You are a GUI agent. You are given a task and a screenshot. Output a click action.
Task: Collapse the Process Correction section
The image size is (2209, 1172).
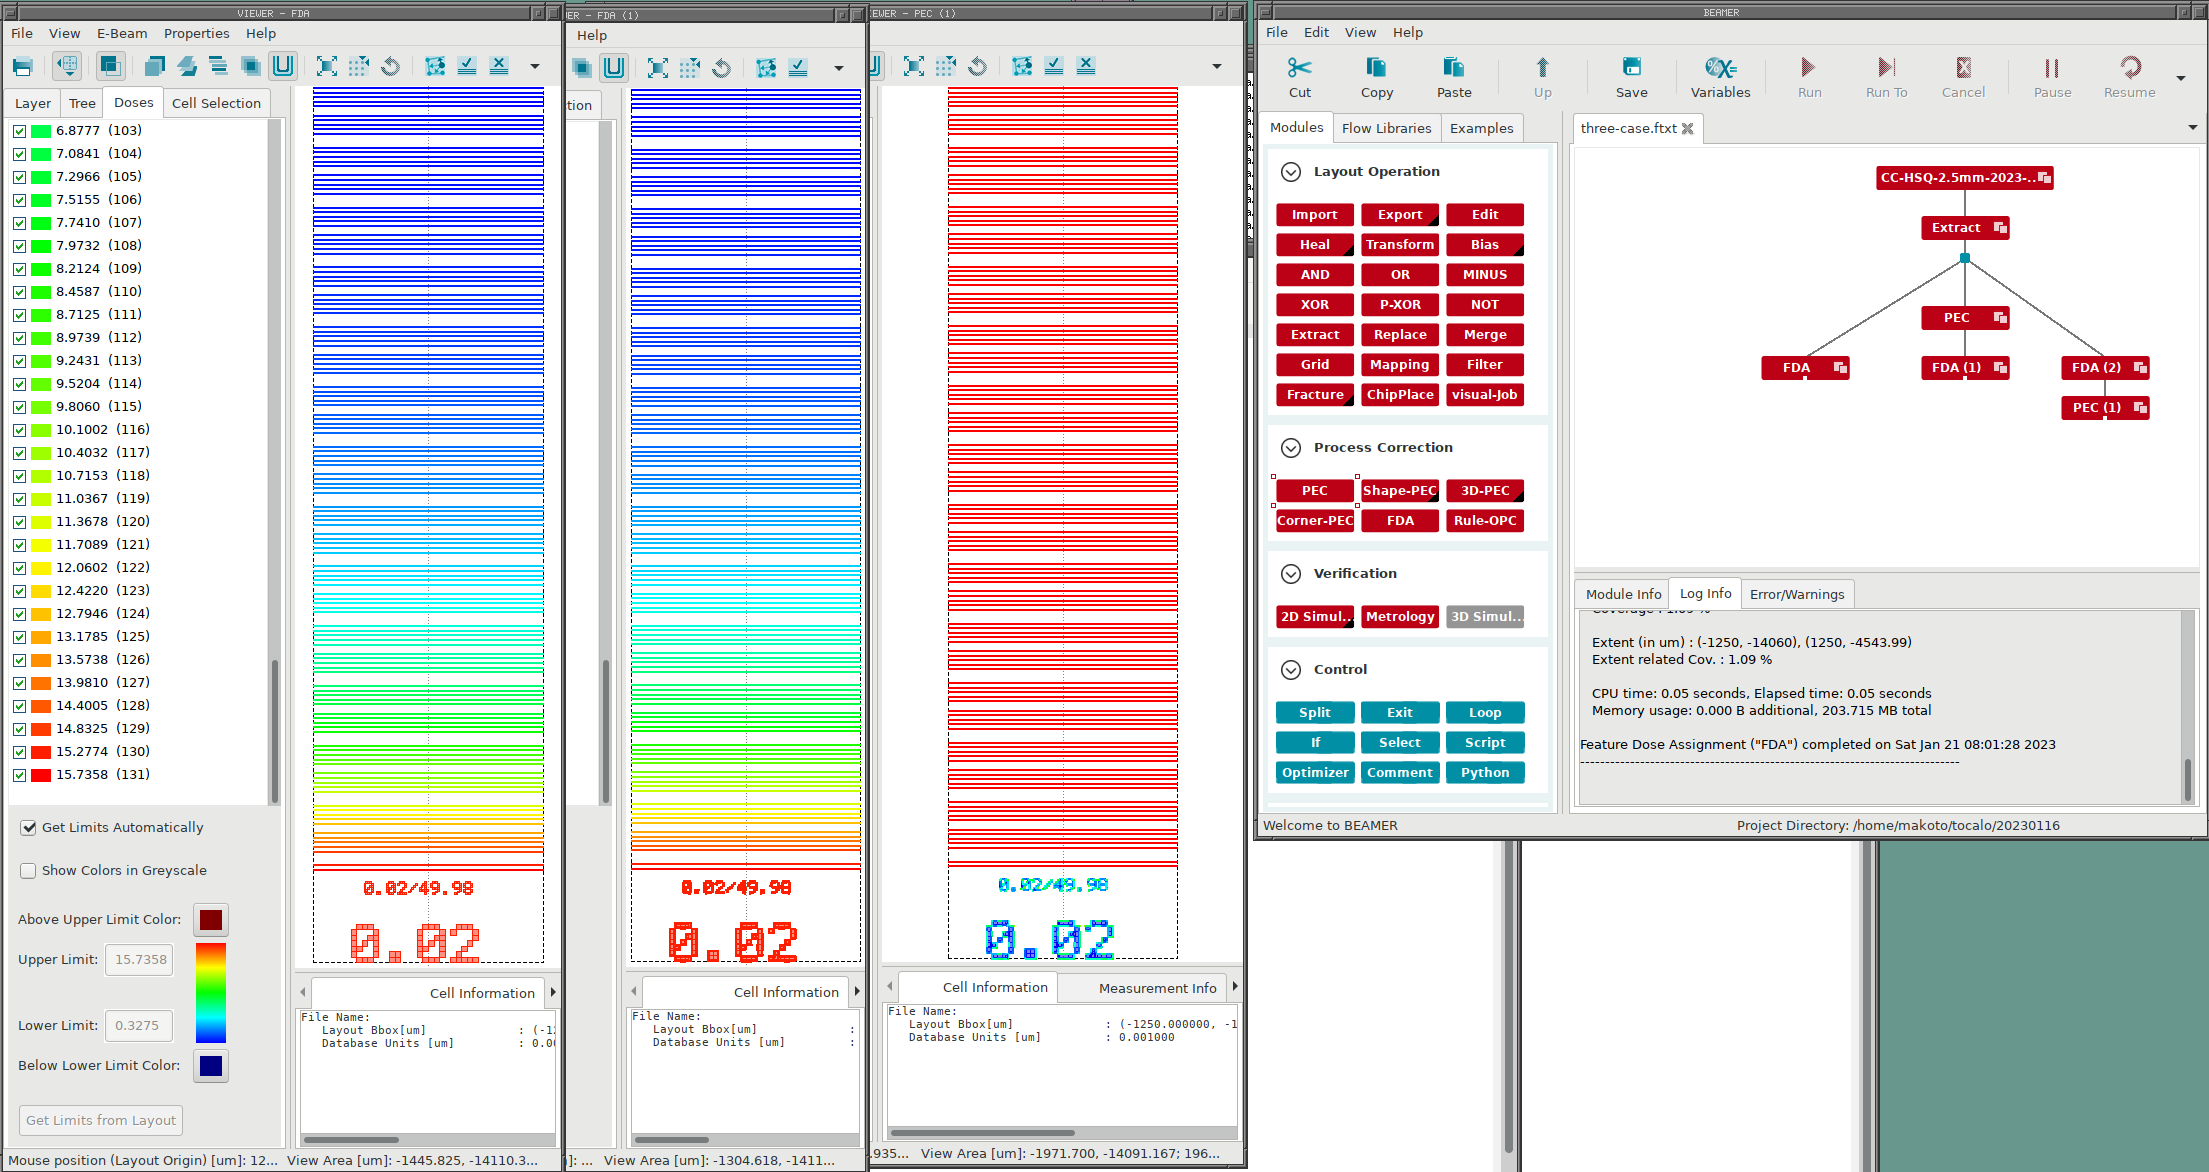point(1291,448)
